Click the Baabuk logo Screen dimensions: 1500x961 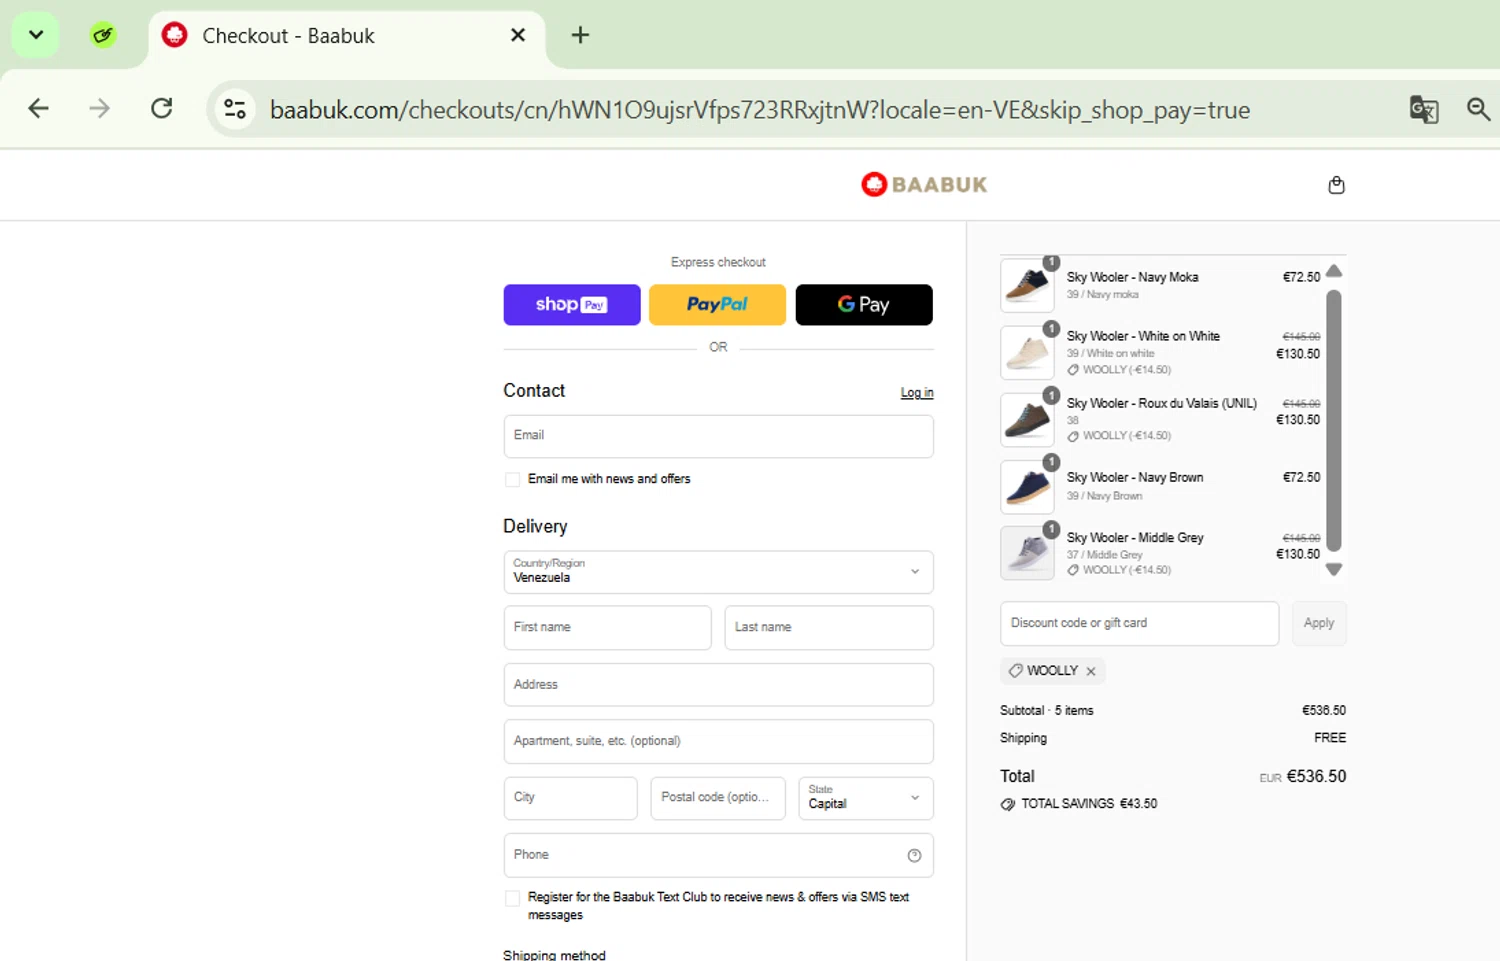coord(924,184)
